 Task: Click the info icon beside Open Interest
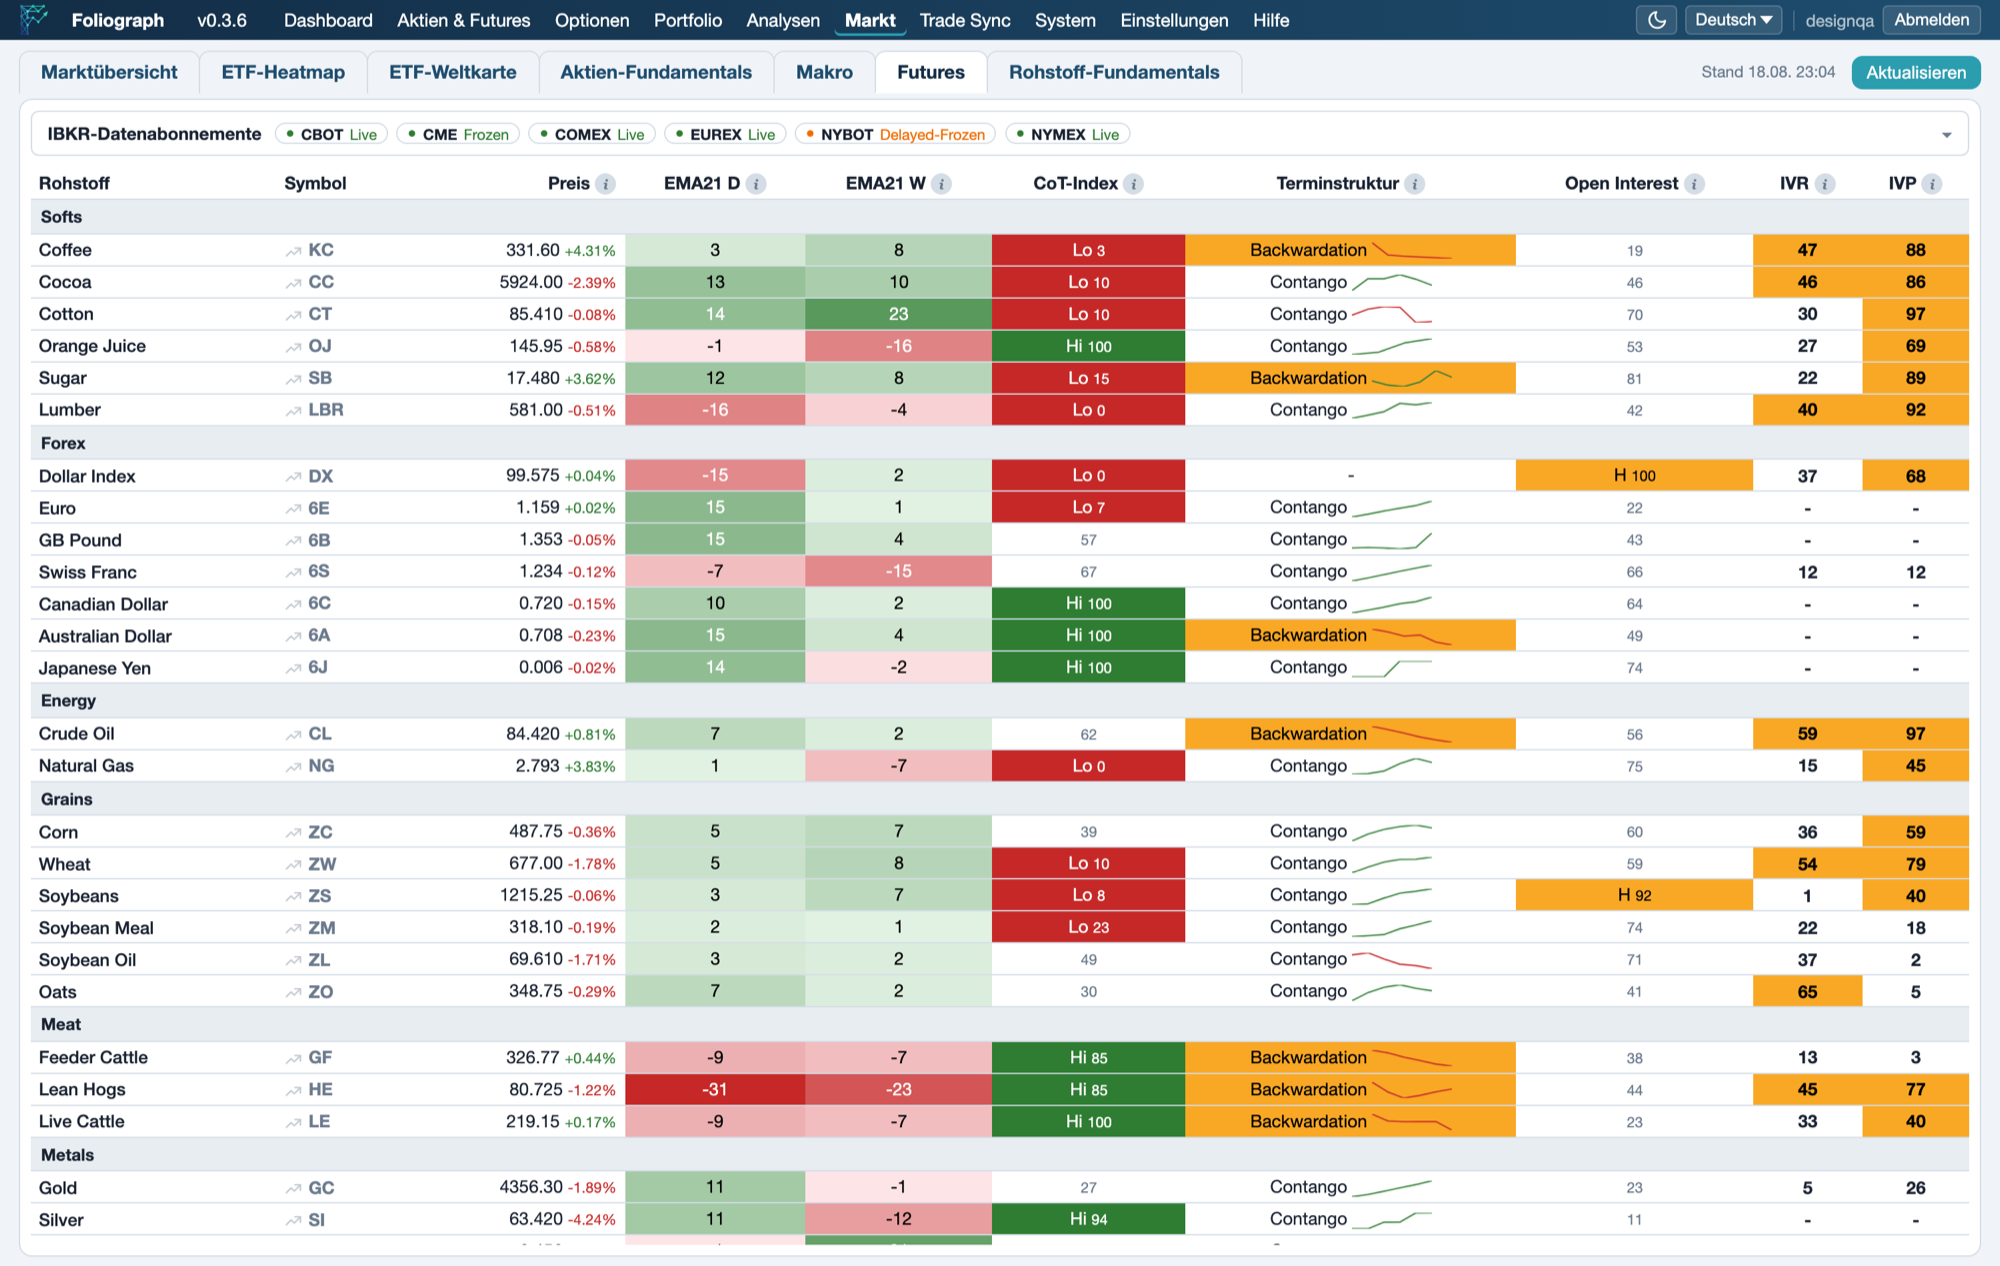tap(1694, 184)
